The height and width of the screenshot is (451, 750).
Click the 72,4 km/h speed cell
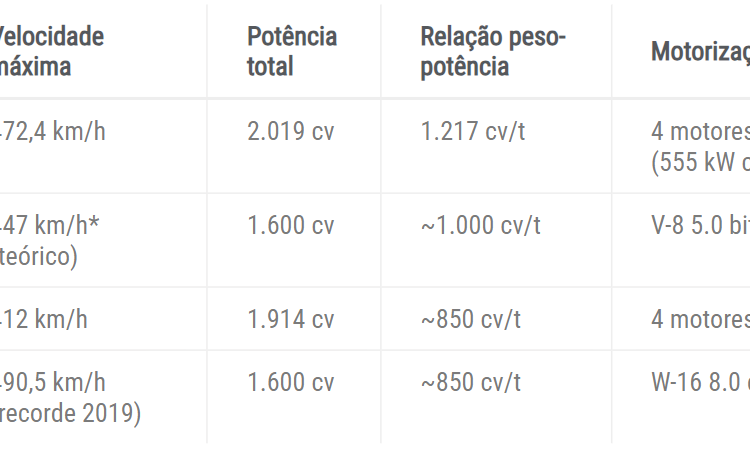[52, 132]
